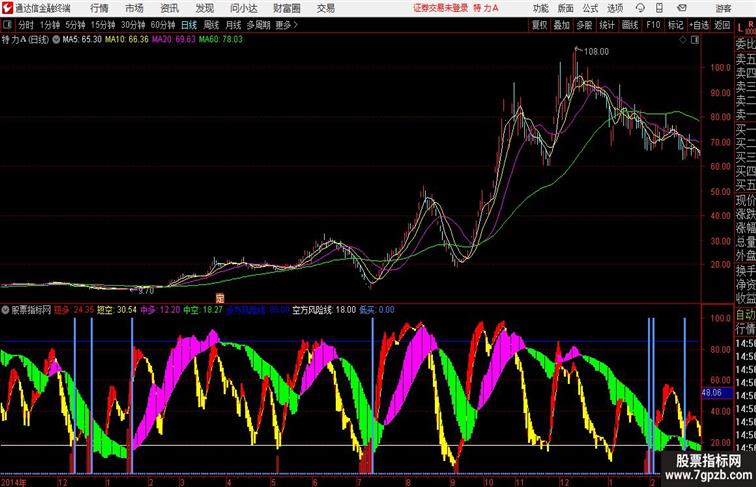
Task: Select the 周线 weekly period tab
Action: click(x=211, y=25)
